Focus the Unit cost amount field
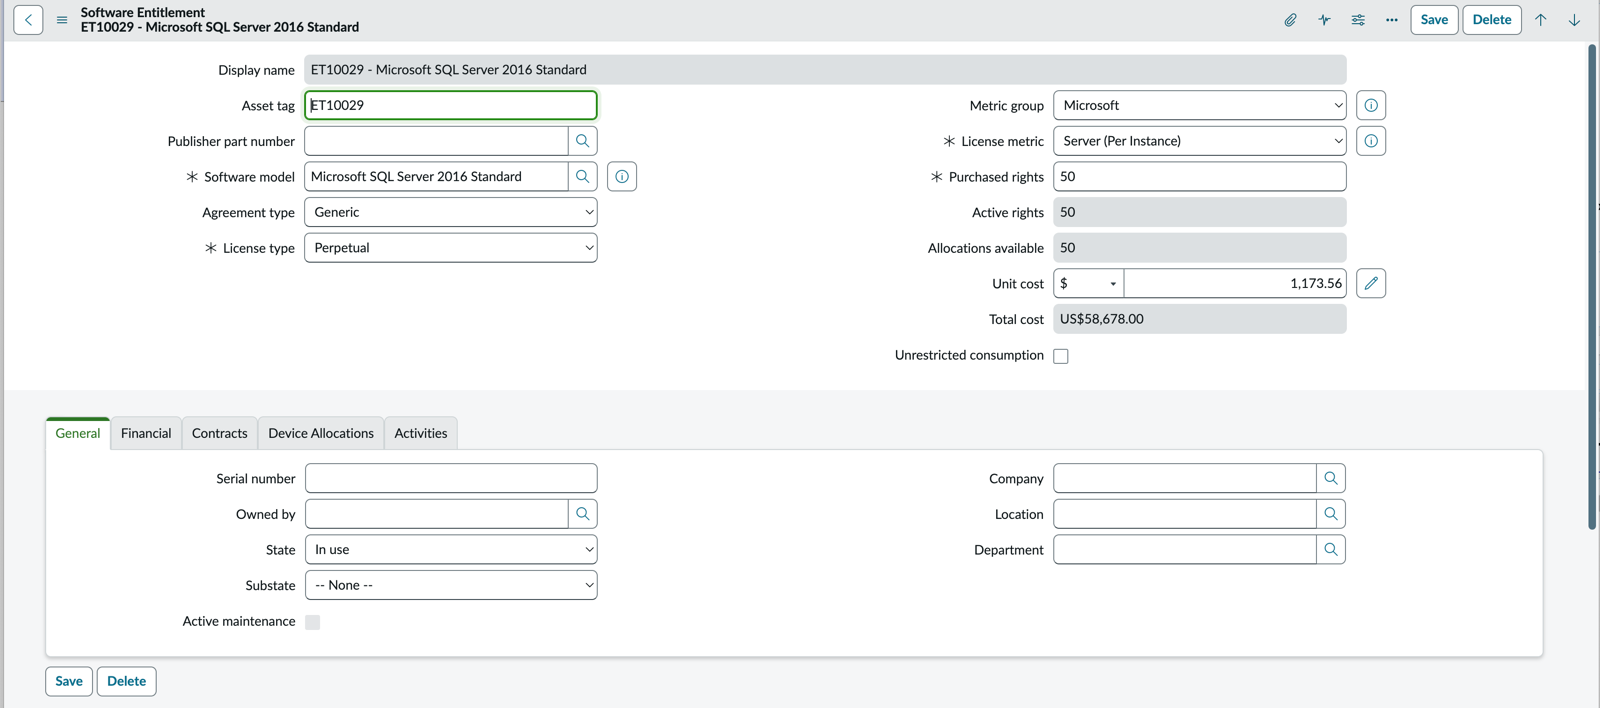Image resolution: width=1600 pixels, height=708 pixels. pyautogui.click(x=1235, y=284)
